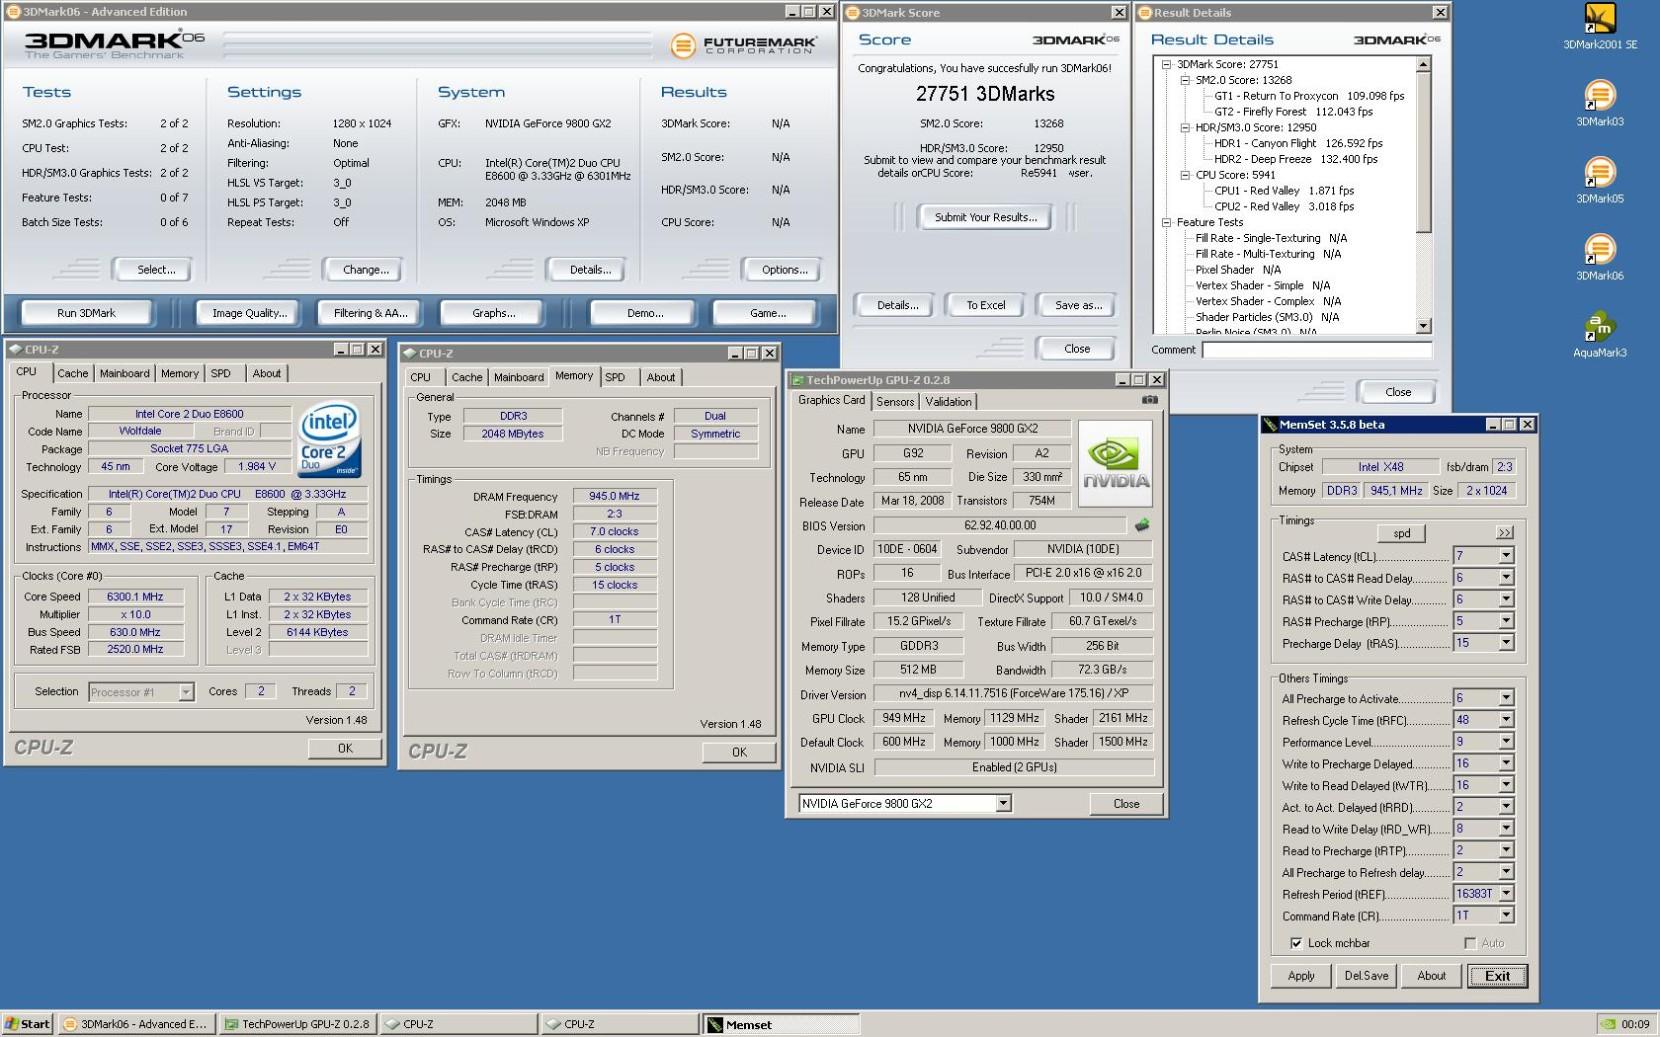Open SPD tab in left CPU-Z window

[221, 373]
